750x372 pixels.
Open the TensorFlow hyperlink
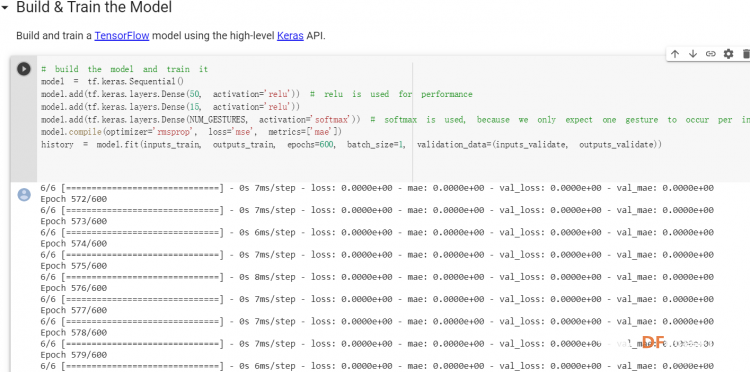pyautogui.click(x=122, y=36)
